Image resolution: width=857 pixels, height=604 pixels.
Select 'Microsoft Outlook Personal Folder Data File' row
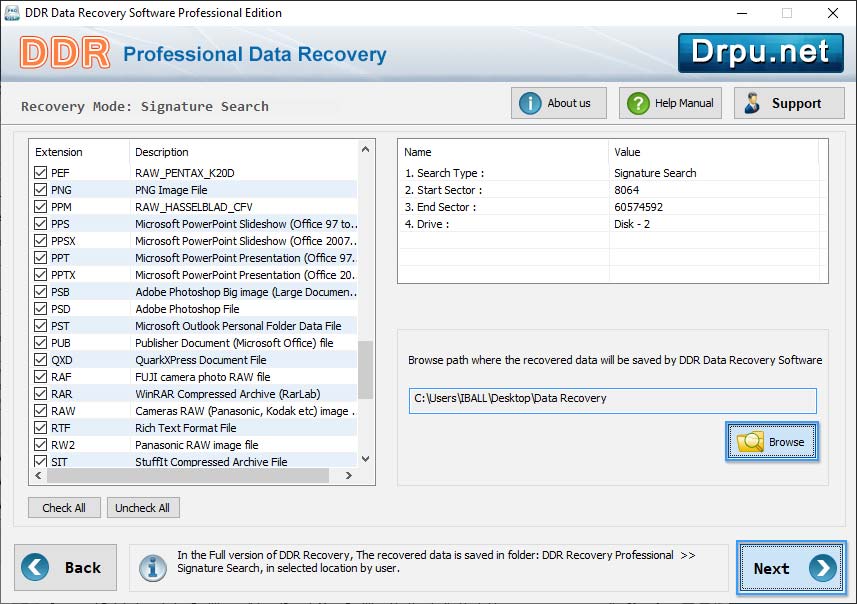[193, 326]
